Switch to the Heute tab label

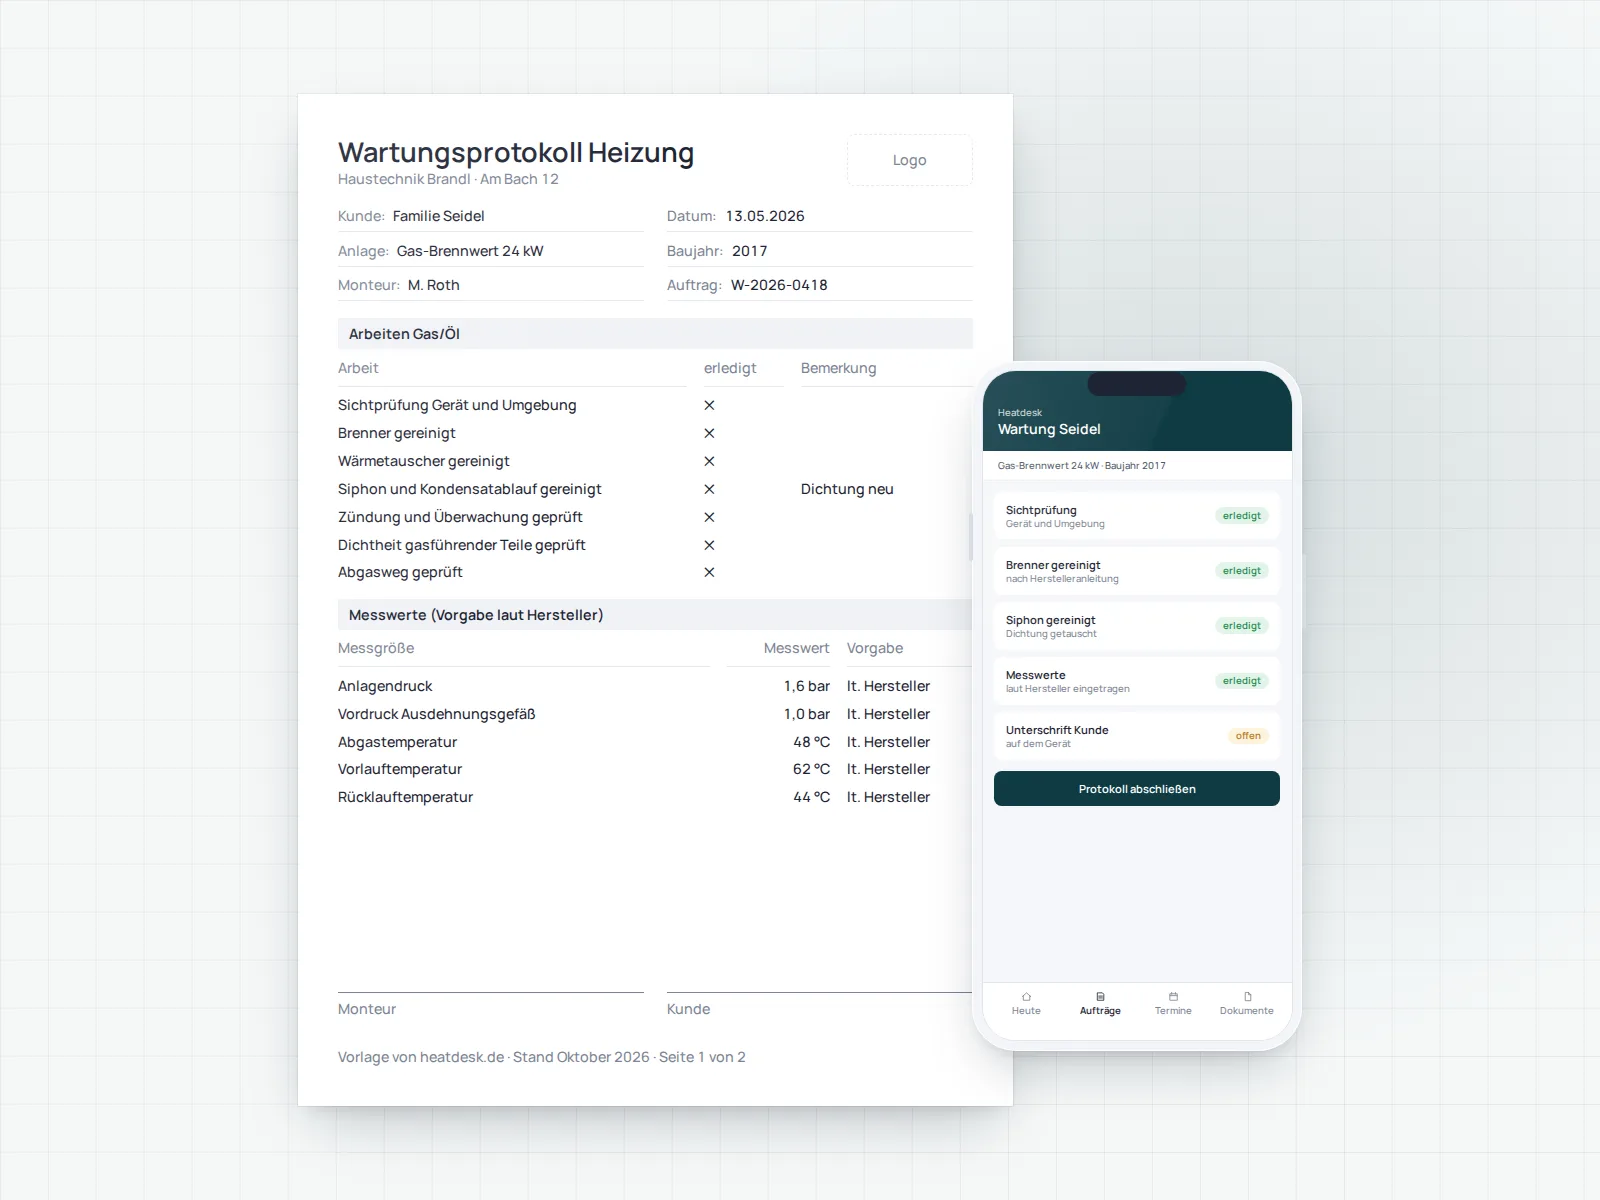pos(1026,1011)
